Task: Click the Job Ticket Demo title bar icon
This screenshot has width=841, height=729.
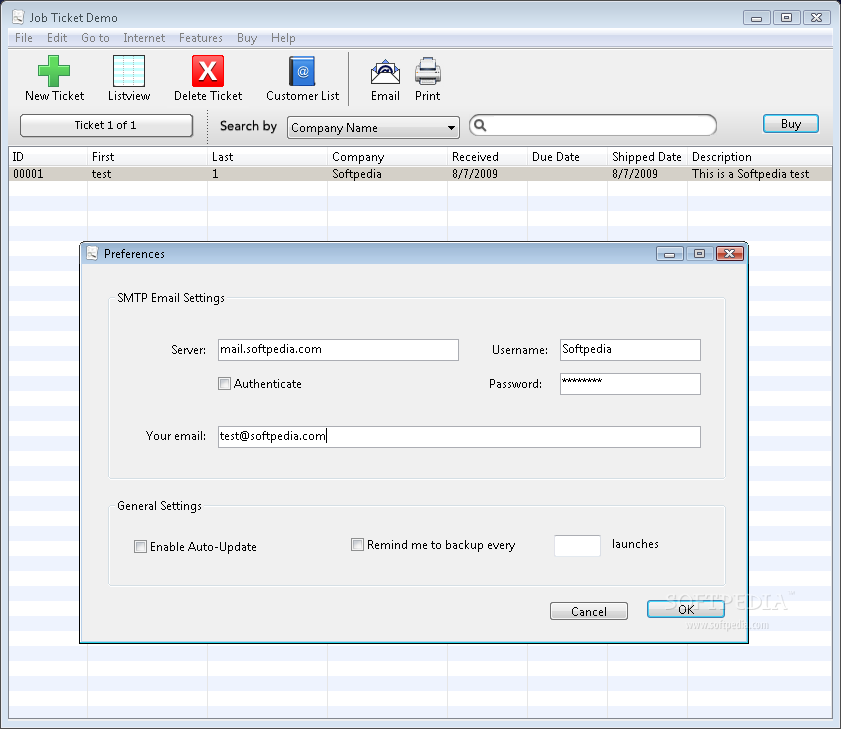Action: pyautogui.click(x=18, y=17)
